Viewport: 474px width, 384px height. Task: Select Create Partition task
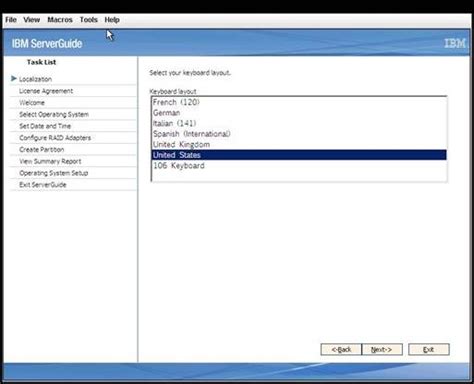pos(42,149)
